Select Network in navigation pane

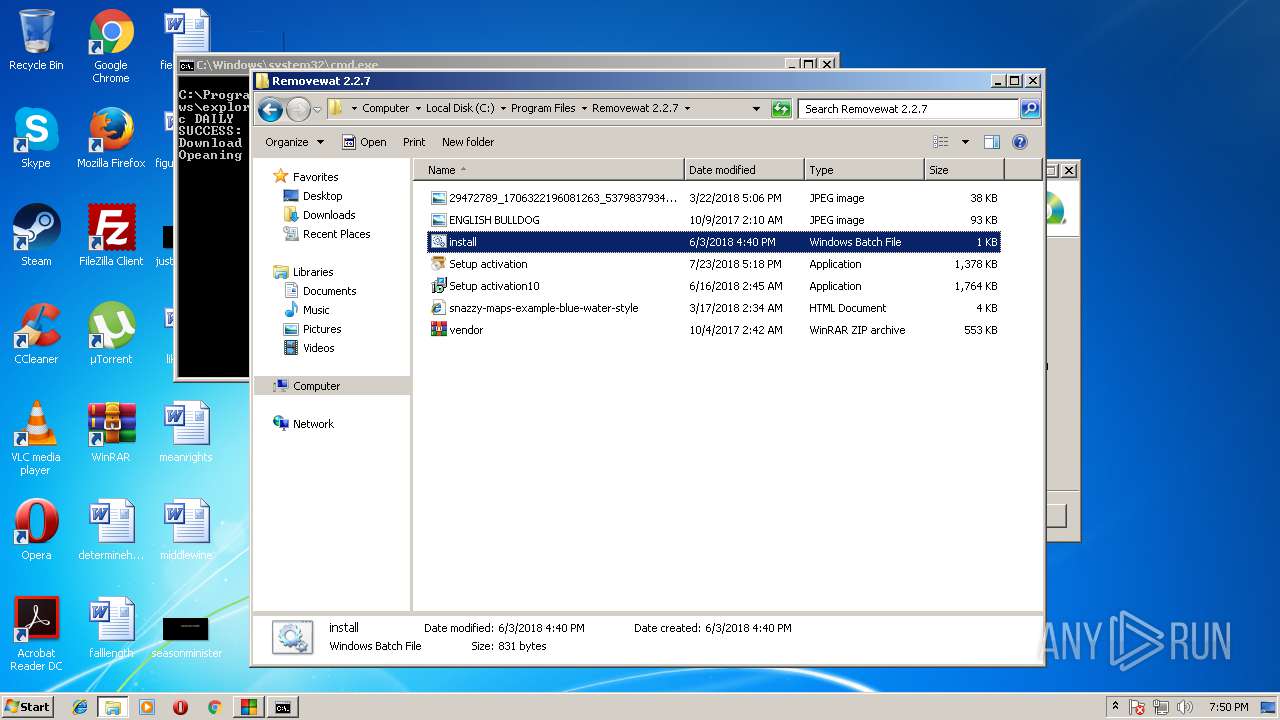(x=313, y=424)
